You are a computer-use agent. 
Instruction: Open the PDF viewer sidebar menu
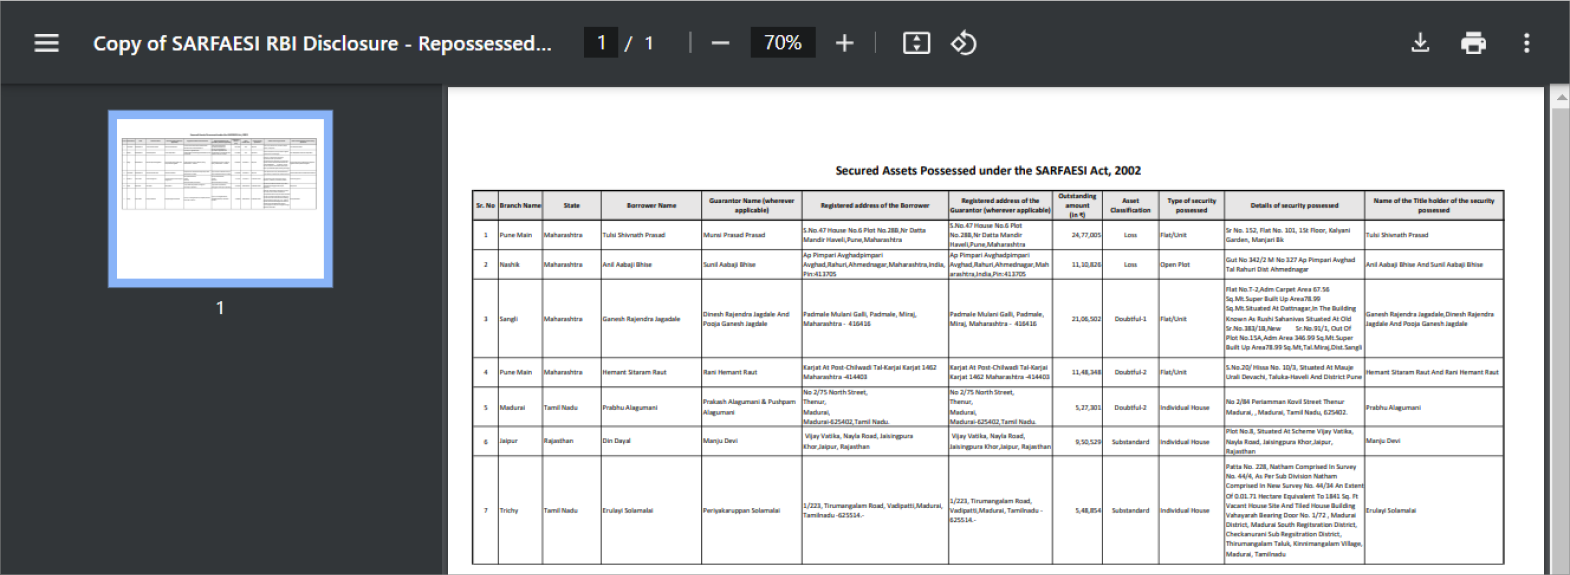point(46,43)
